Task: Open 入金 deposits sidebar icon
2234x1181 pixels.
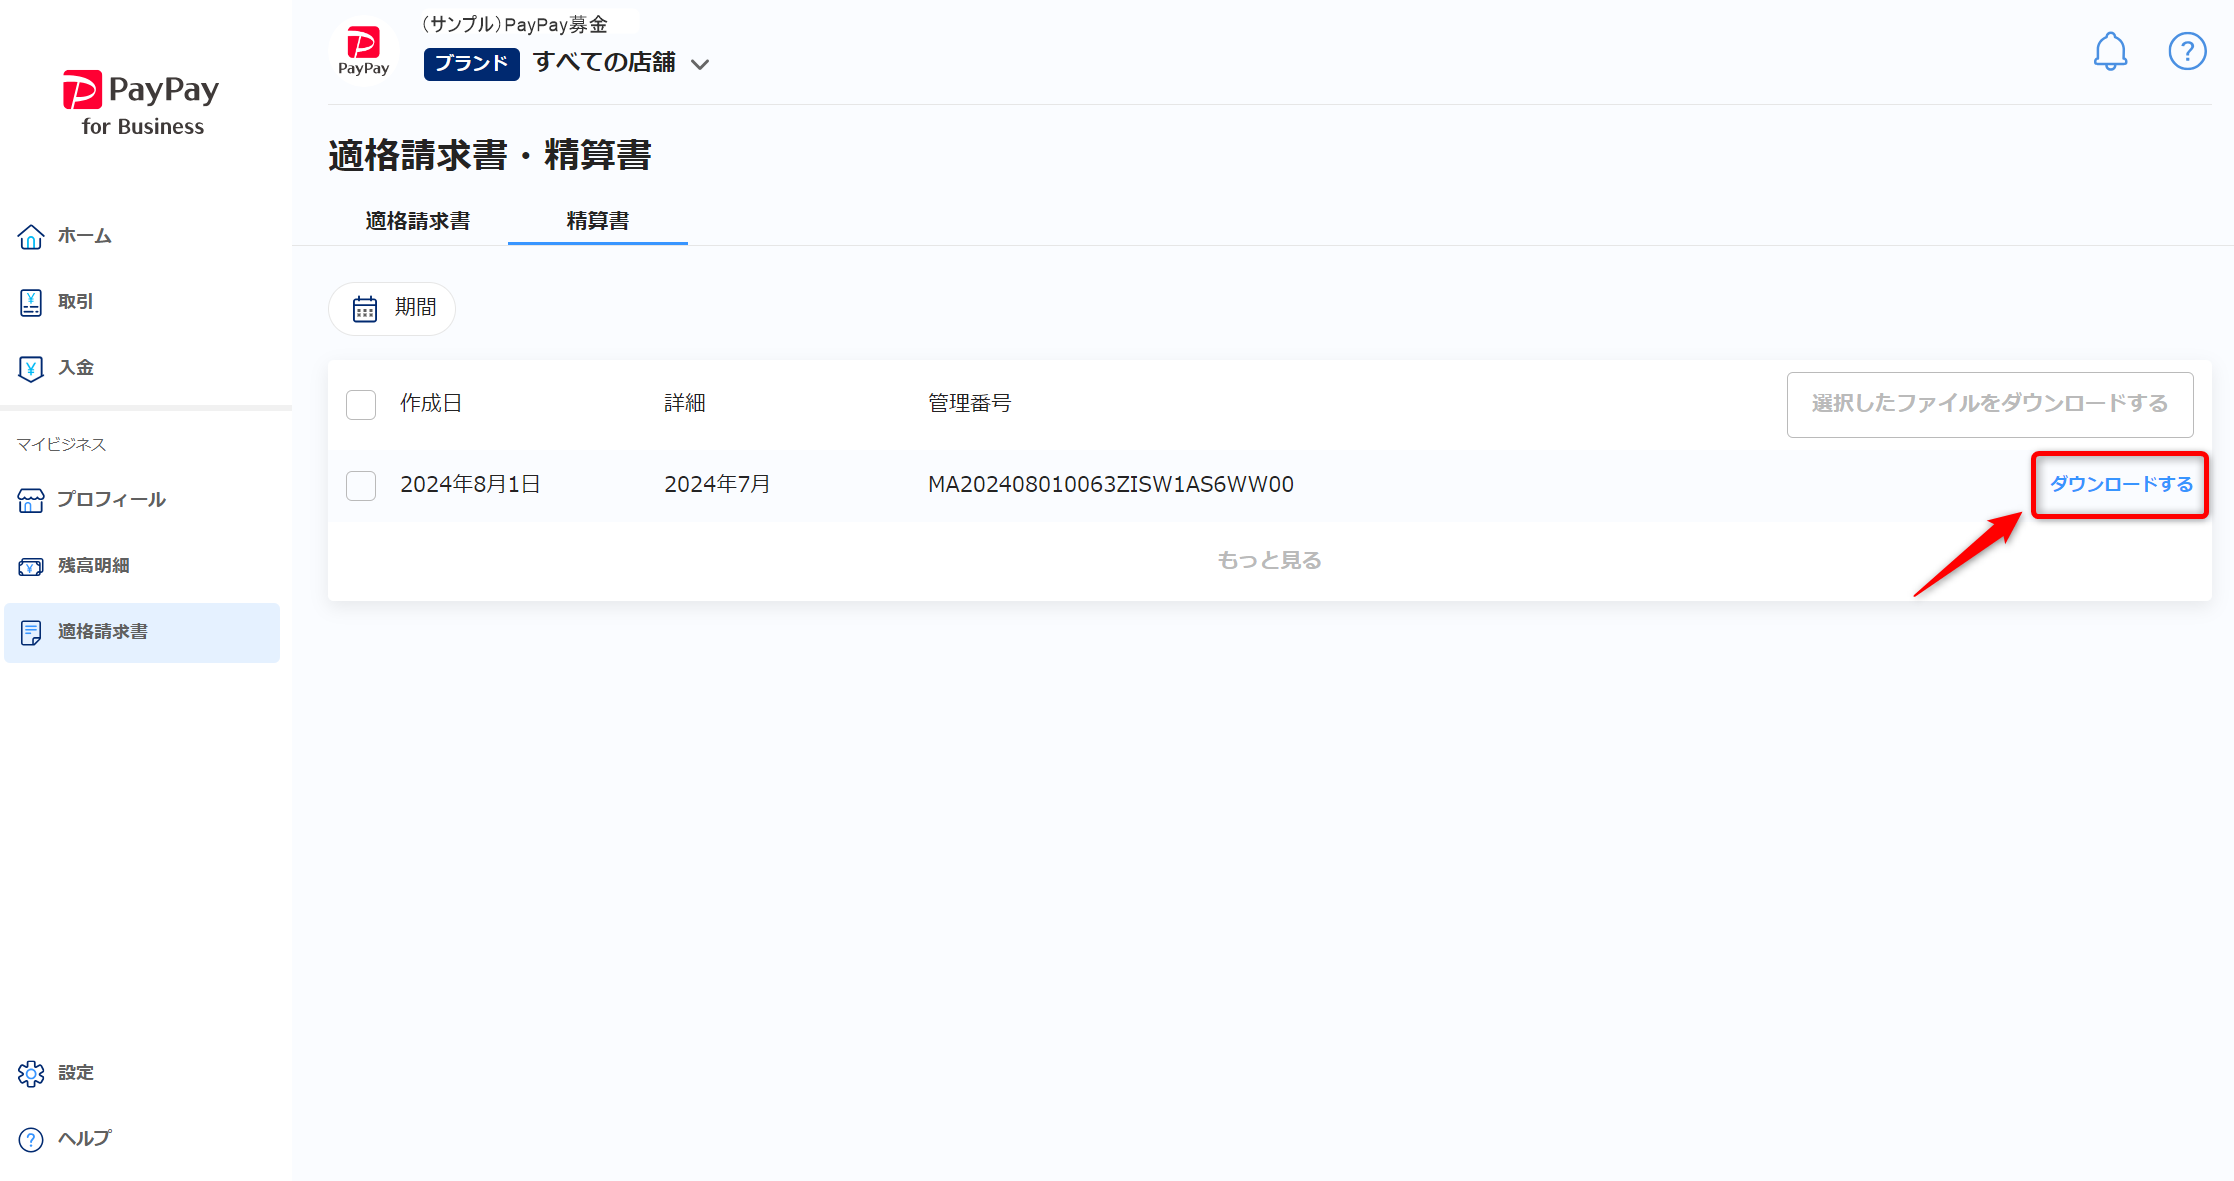Action: pyautogui.click(x=31, y=368)
